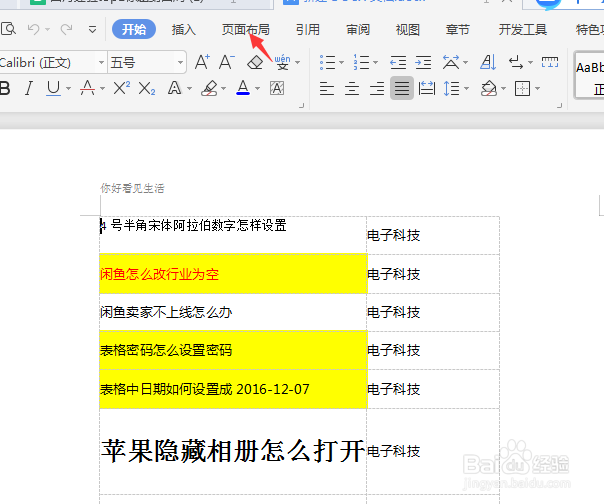
Task: Click cell 苹果隐藏相册怎么打开
Action: click(233, 451)
